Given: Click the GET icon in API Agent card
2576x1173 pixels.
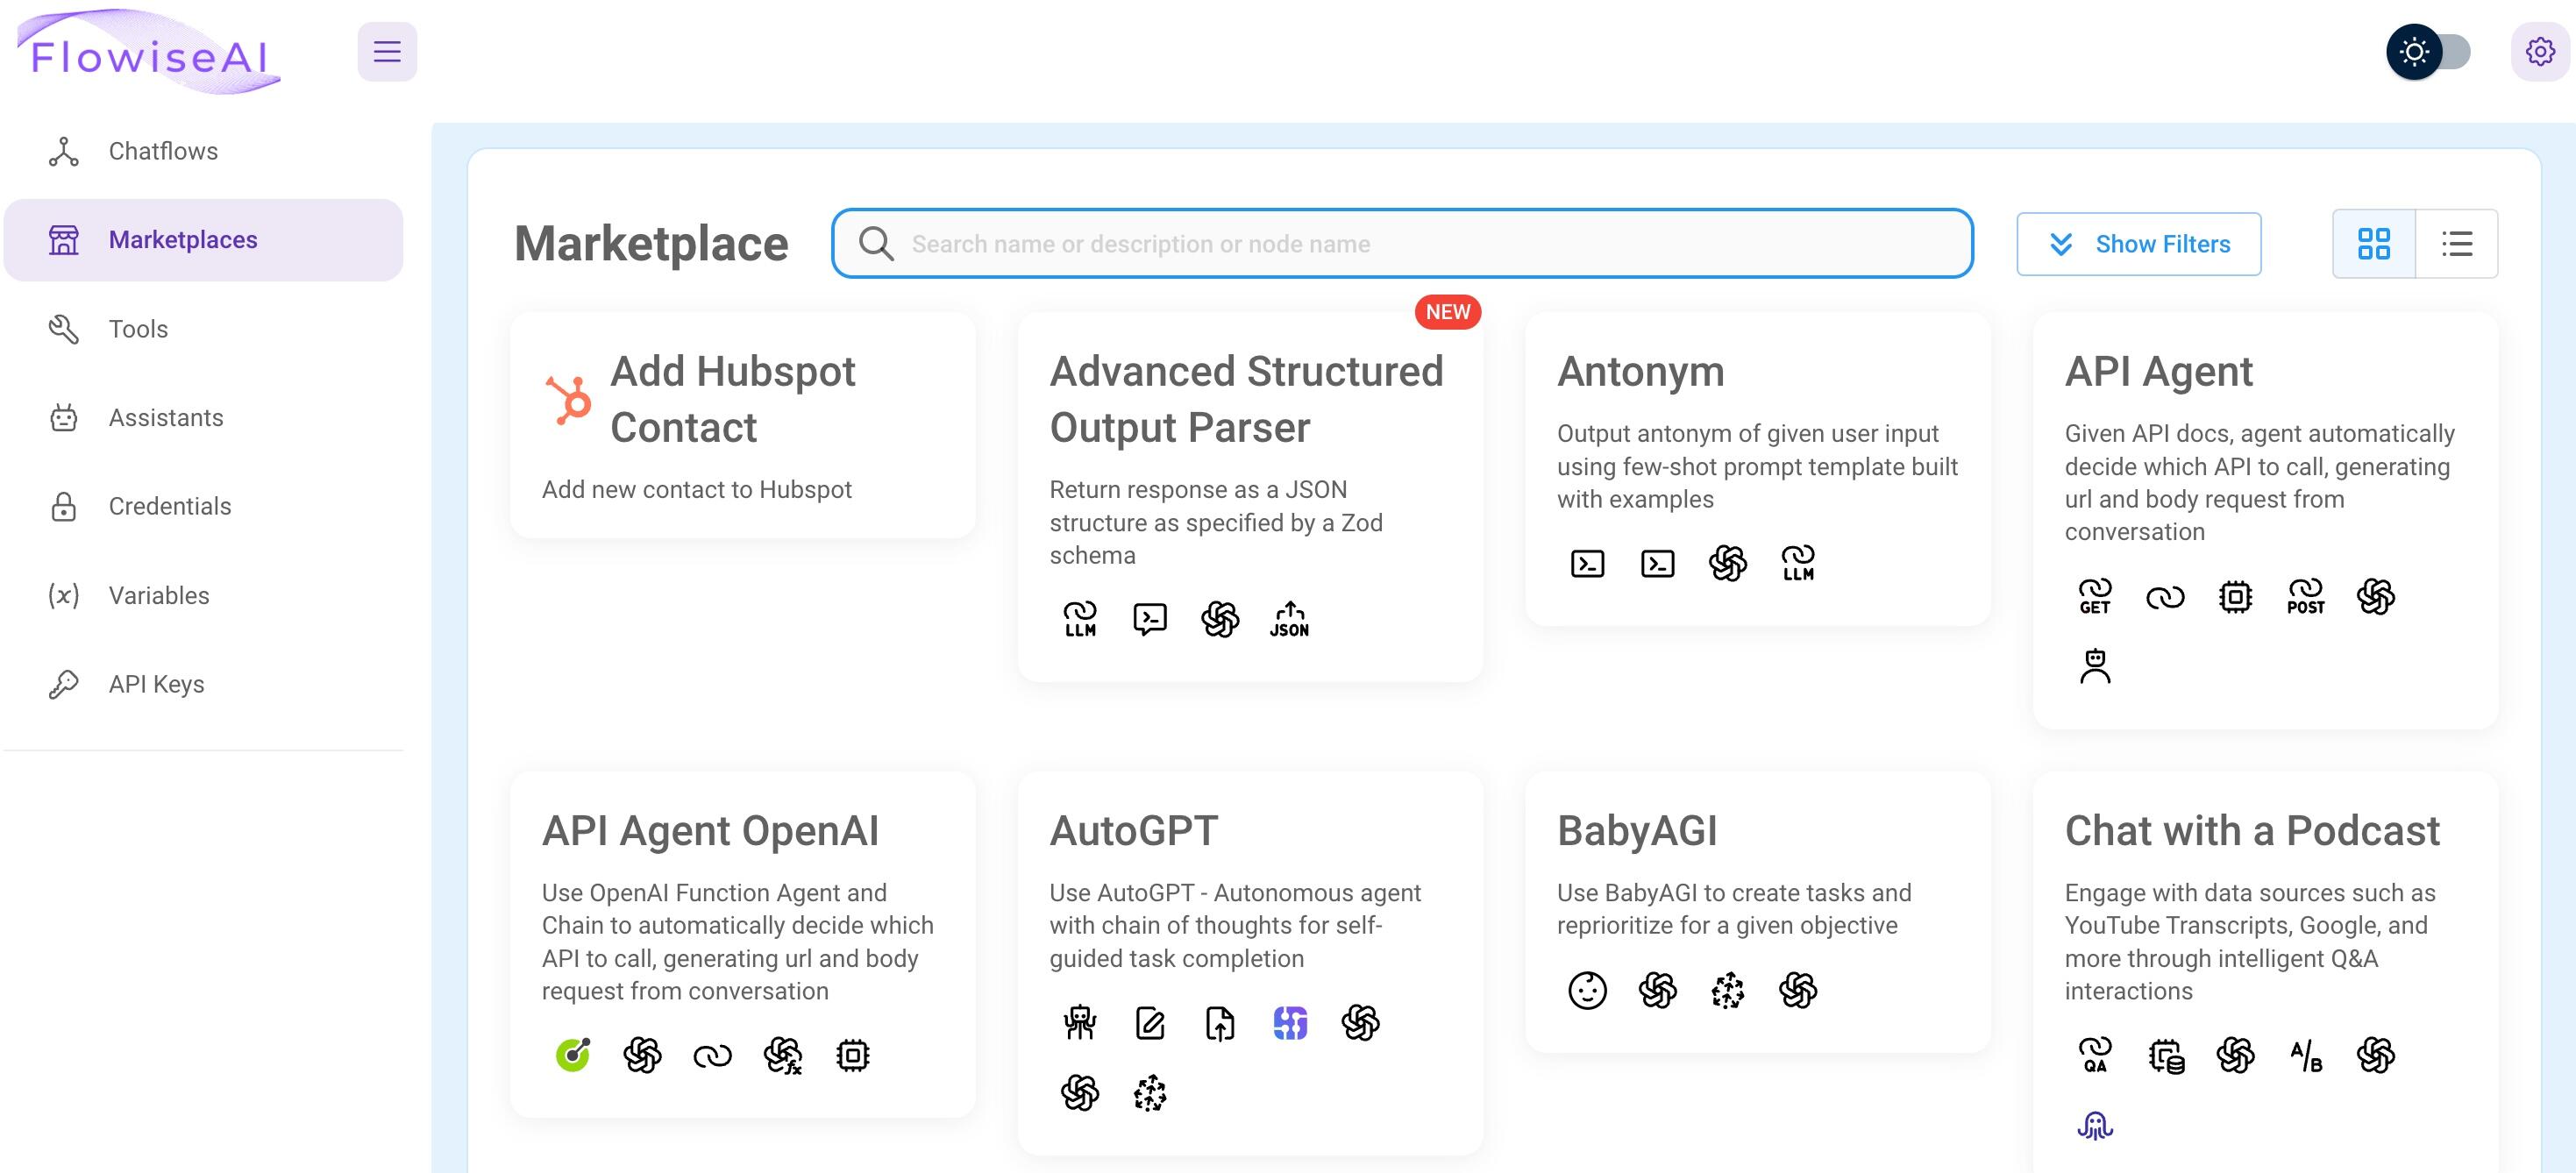Looking at the screenshot, I should [2095, 597].
